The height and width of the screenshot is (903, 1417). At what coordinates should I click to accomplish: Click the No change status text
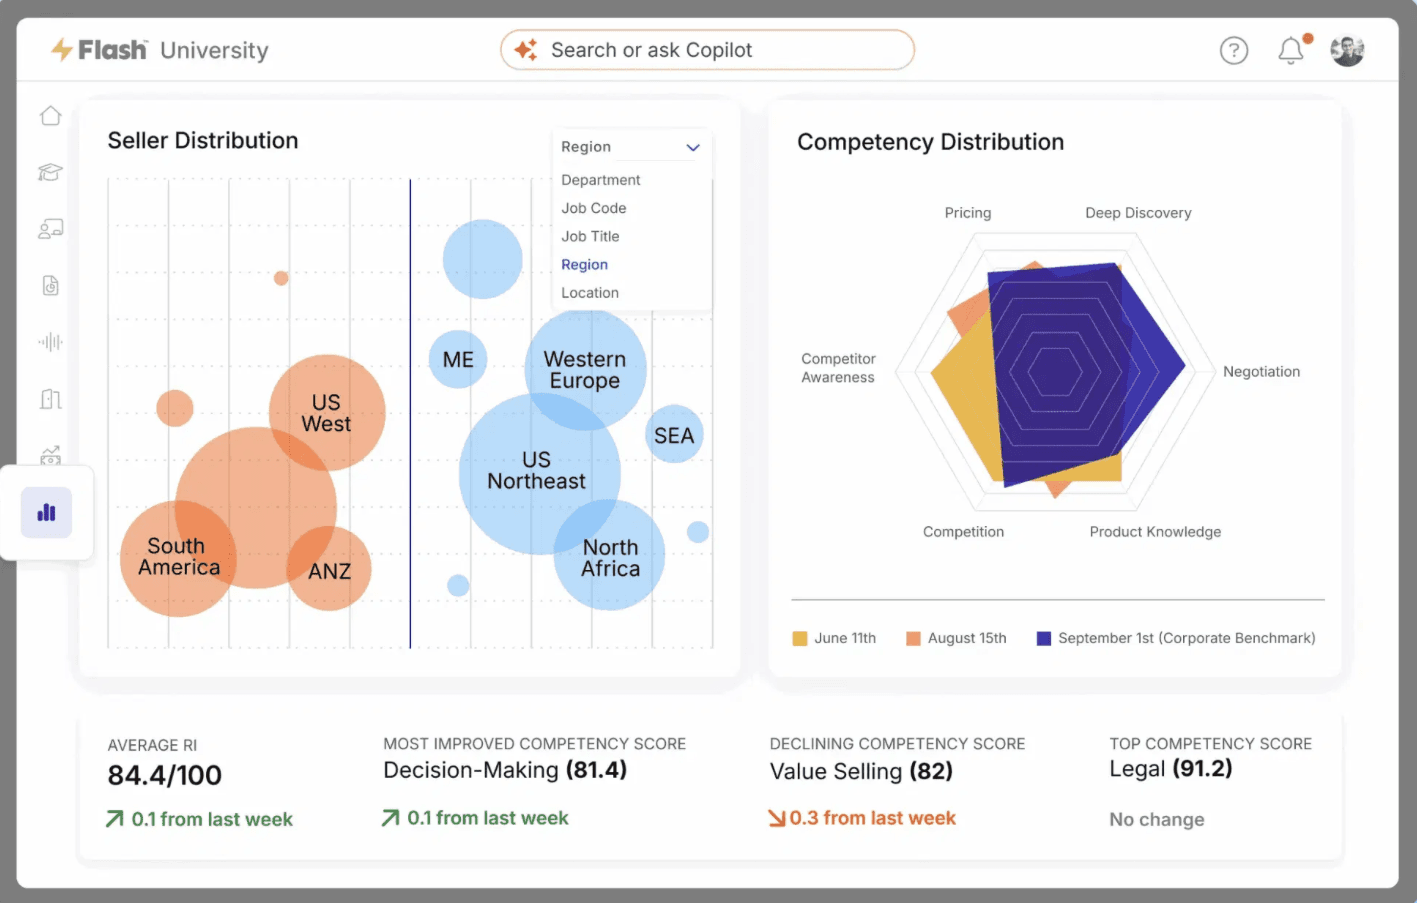point(1157,819)
